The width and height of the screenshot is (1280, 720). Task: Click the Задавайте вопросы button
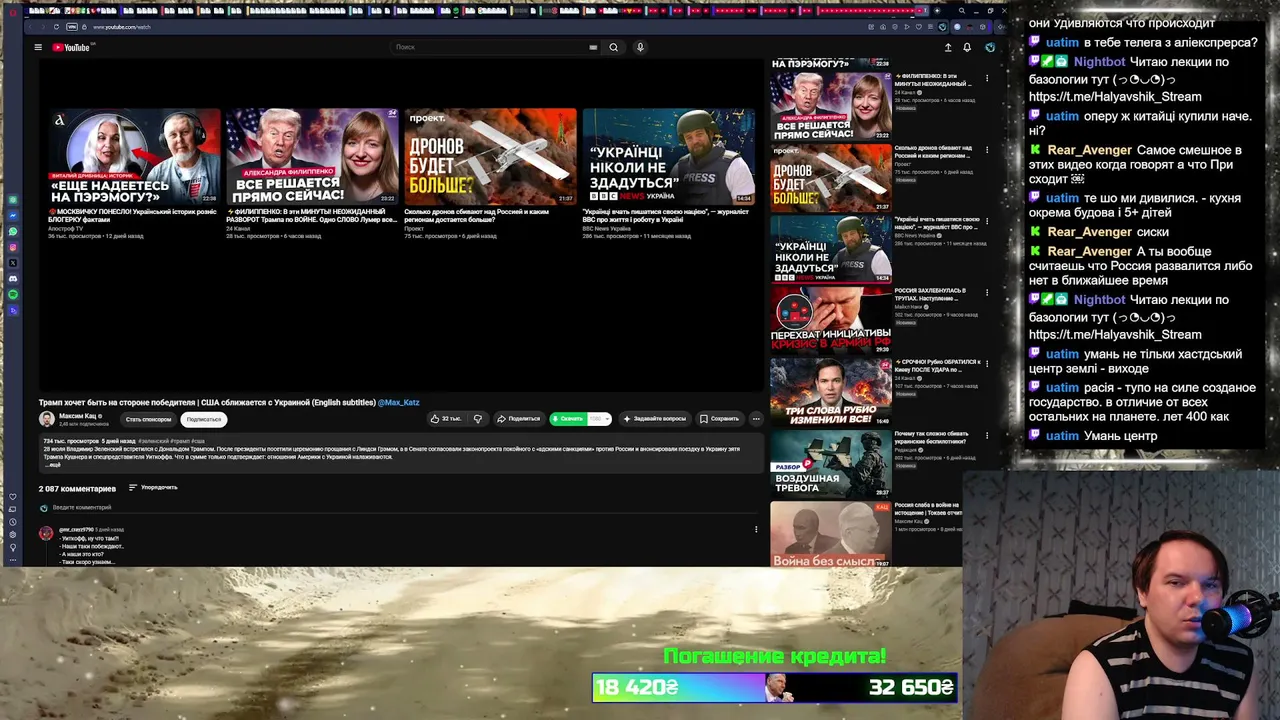point(654,419)
